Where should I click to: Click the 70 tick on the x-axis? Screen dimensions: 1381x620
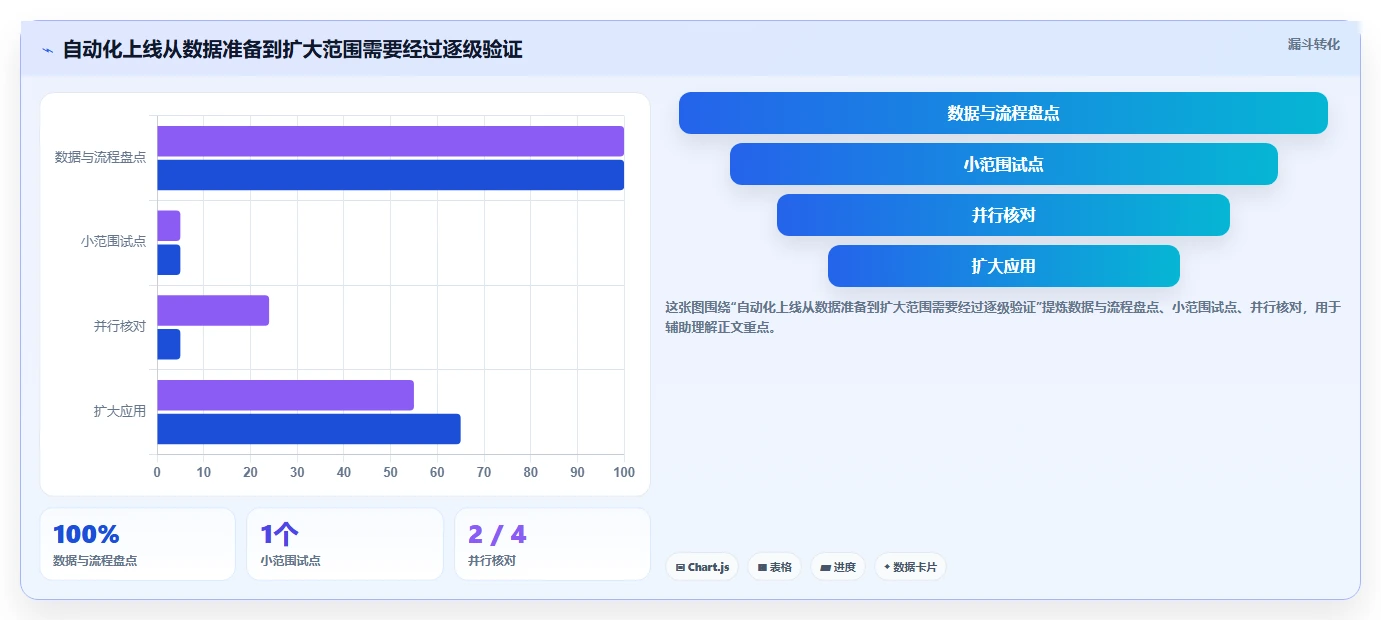click(x=484, y=472)
